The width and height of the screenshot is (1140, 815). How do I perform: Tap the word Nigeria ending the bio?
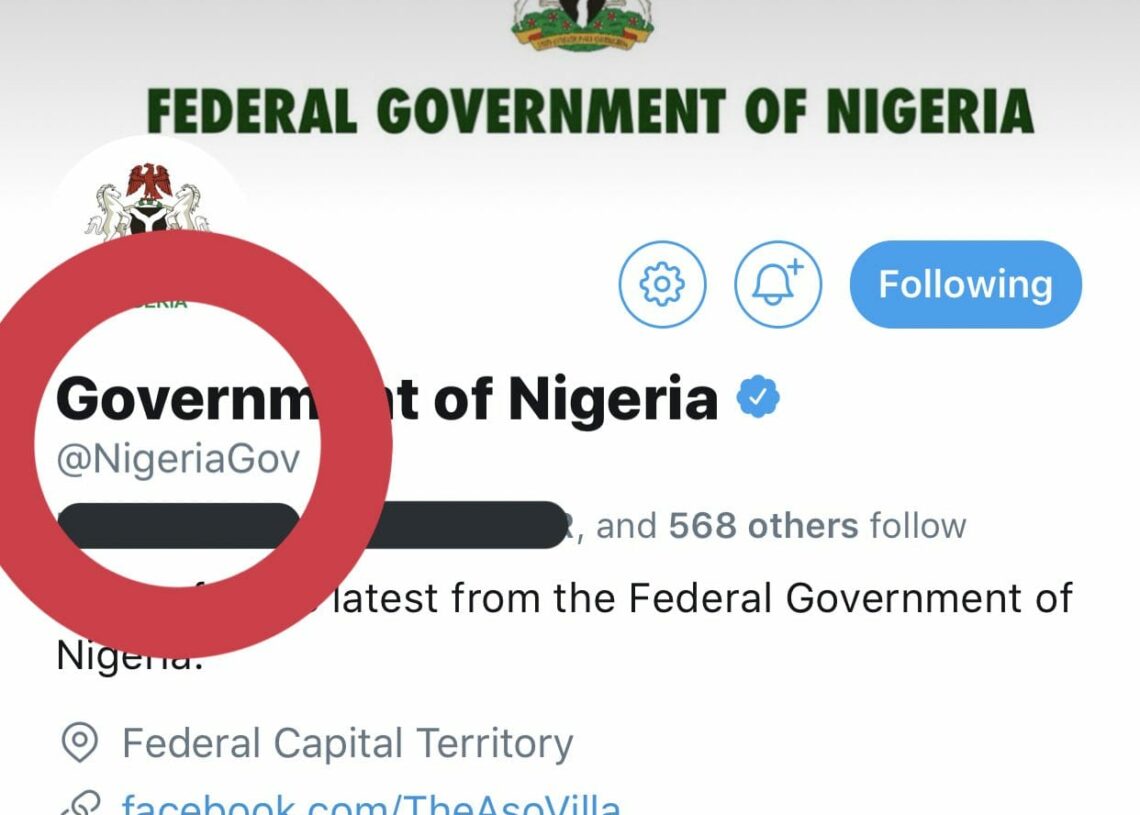[127, 656]
